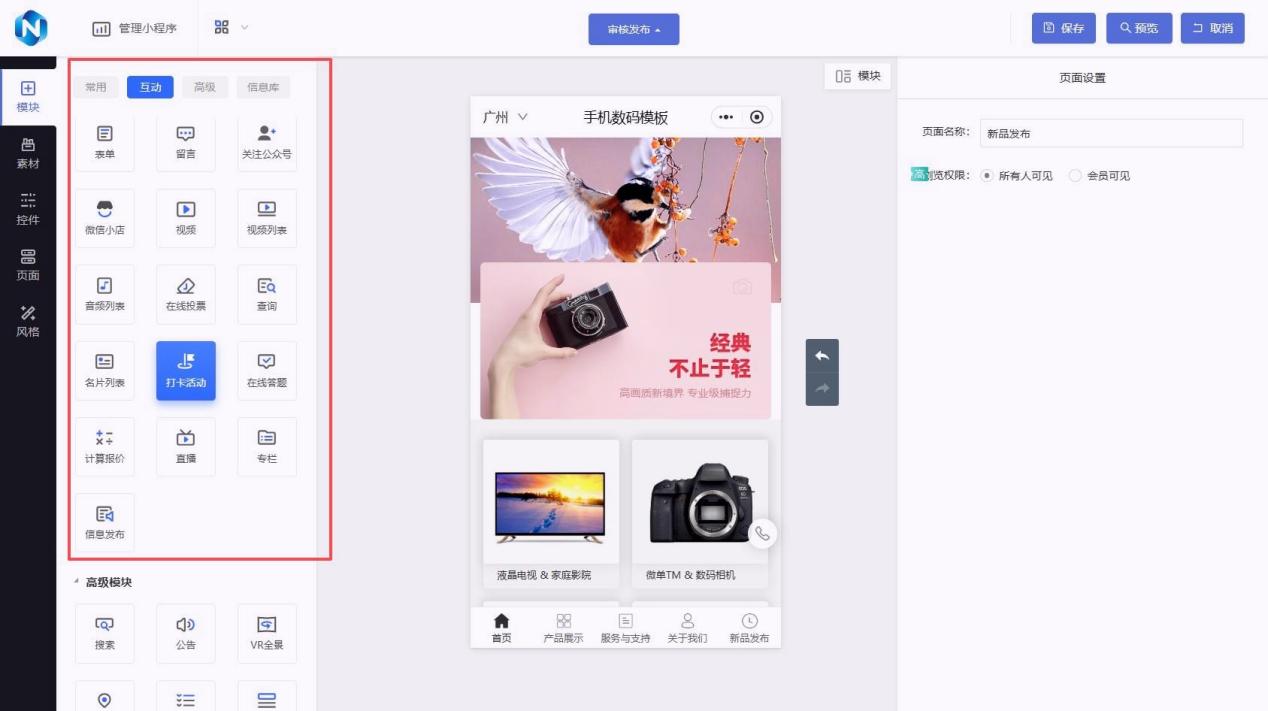Screen dimensions: 1268x711
Task: Select the 微信小店 module icon
Action: pos(104,218)
